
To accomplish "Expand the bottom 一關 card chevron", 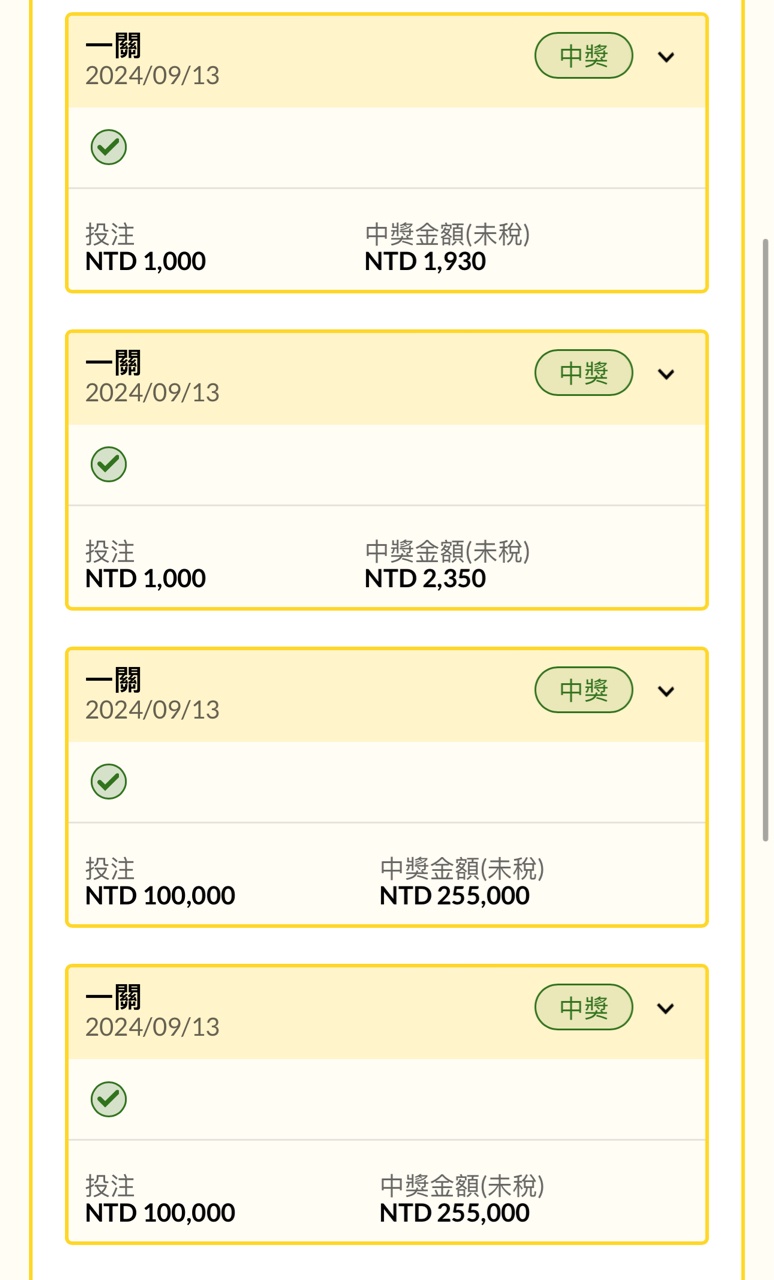I will [666, 1008].
